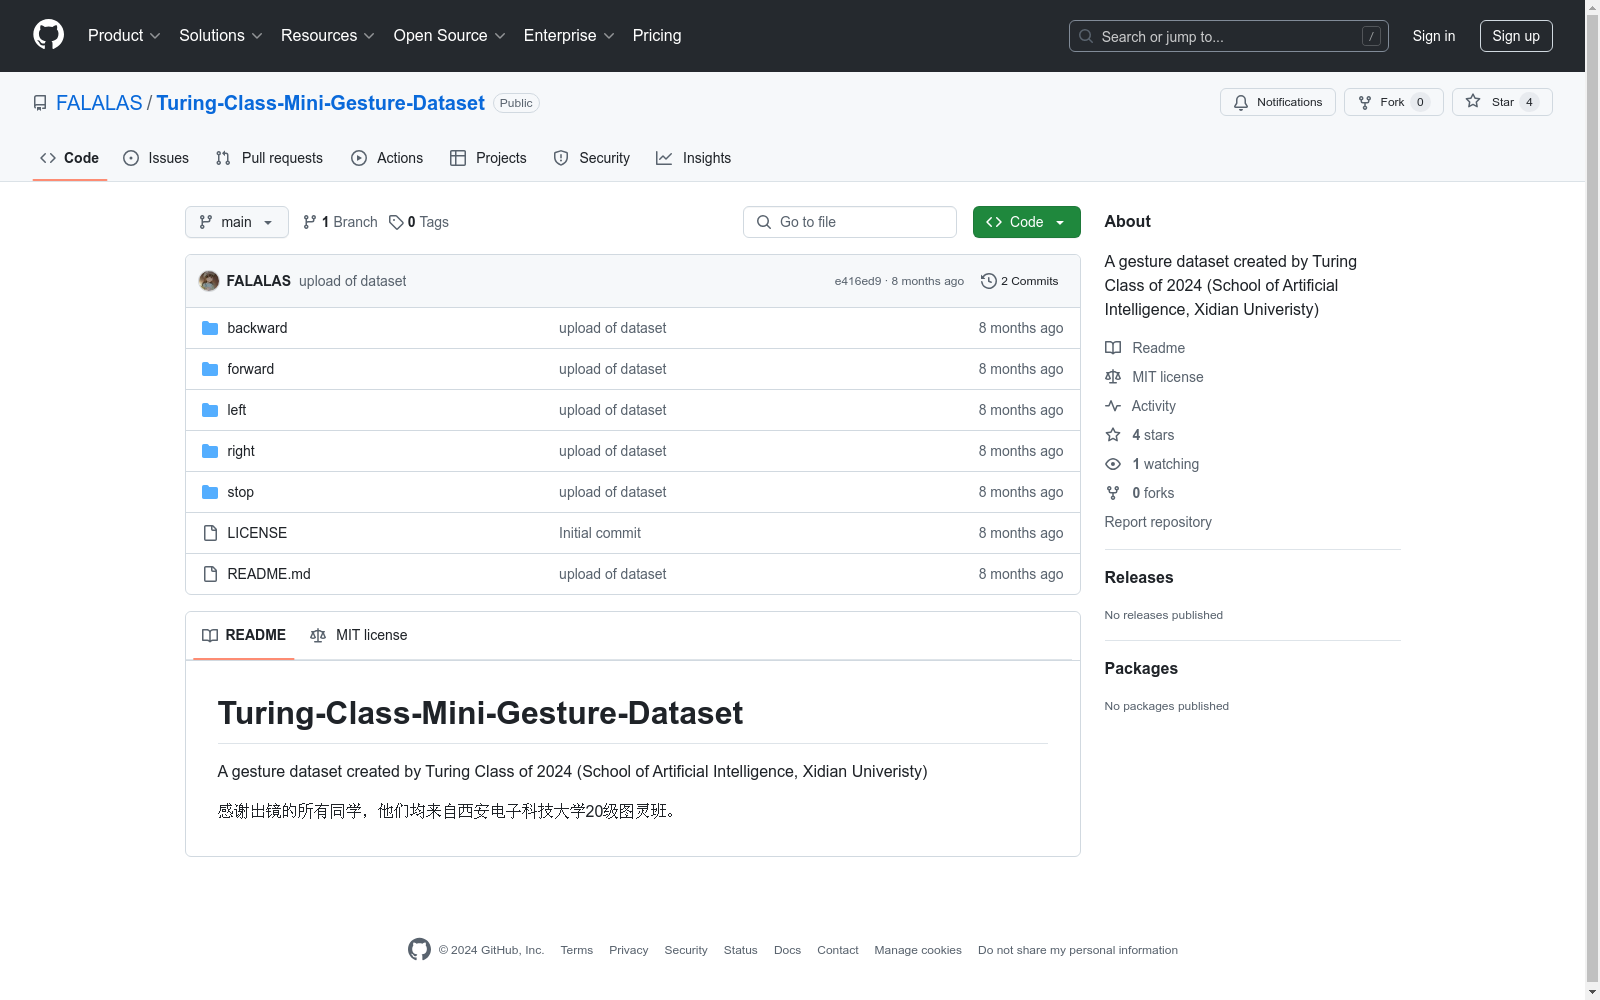Click the folder icon next to forward
This screenshot has height=1000, width=1600.
pyautogui.click(x=210, y=369)
